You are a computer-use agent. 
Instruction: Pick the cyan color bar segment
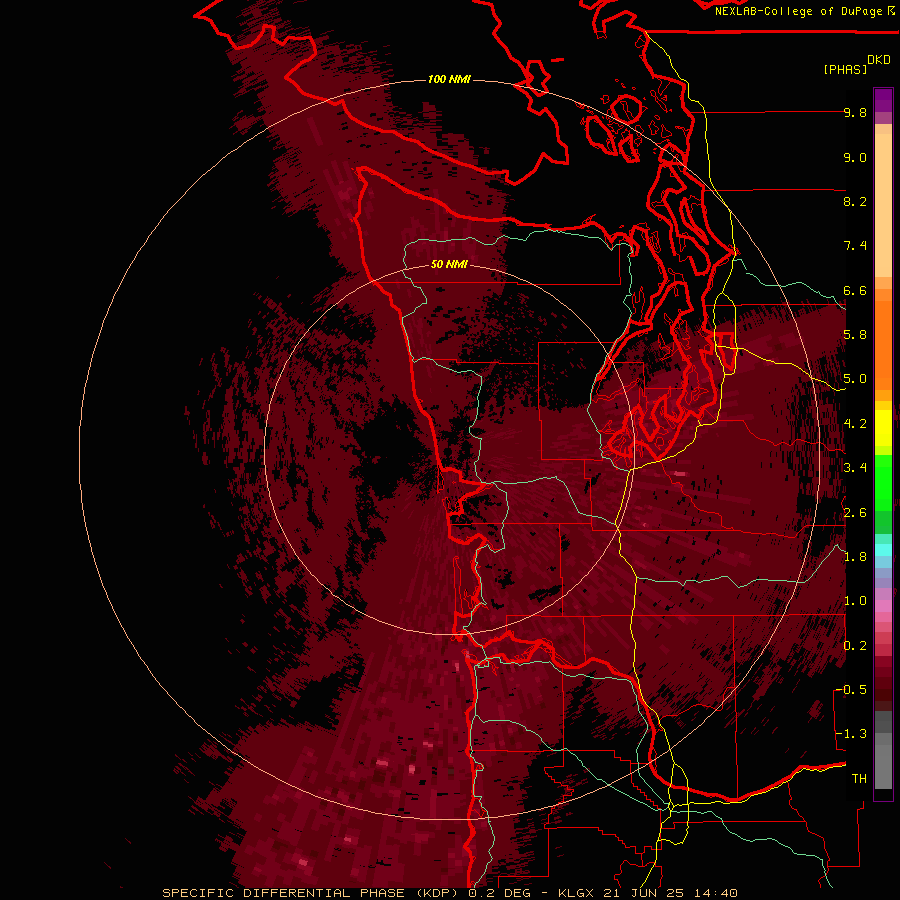[x=883, y=550]
